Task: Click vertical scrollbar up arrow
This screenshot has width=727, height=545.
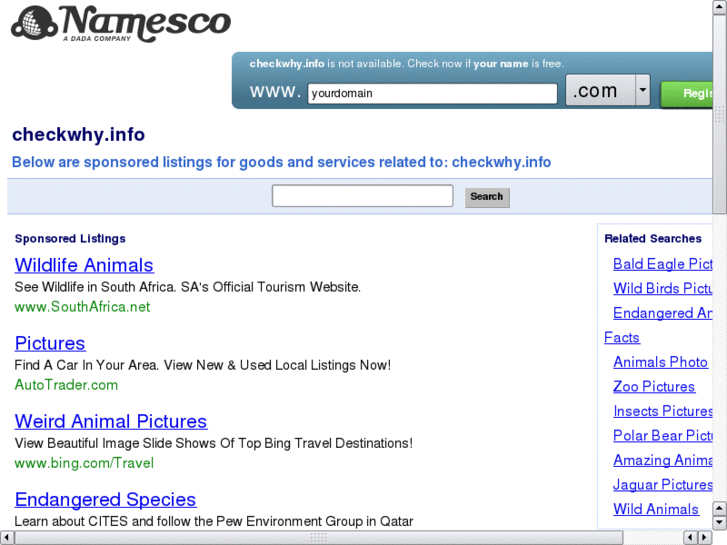Action: pos(720,7)
